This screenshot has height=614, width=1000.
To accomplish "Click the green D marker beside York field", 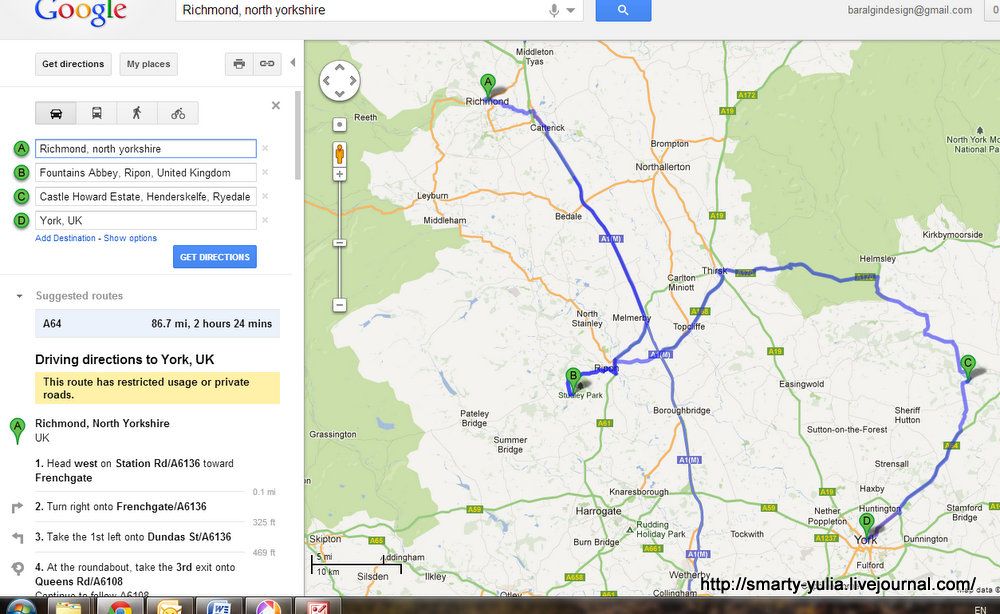I will [22, 221].
